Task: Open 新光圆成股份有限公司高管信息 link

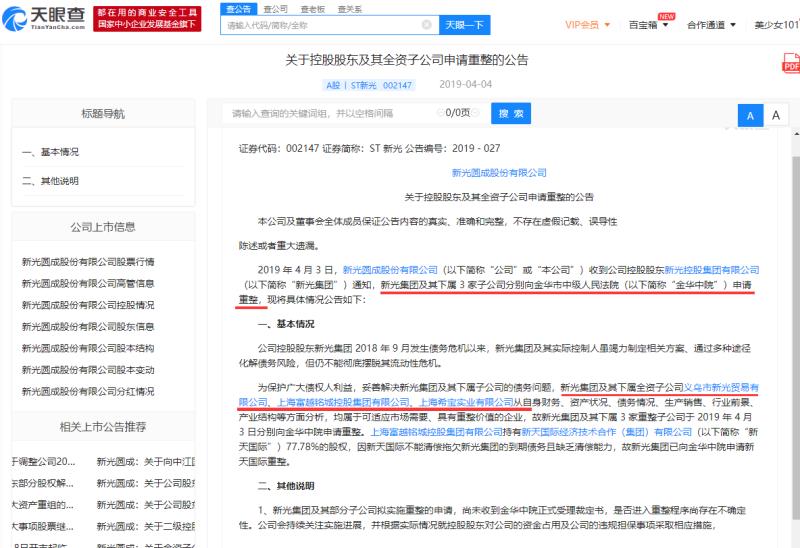Action: (88, 284)
